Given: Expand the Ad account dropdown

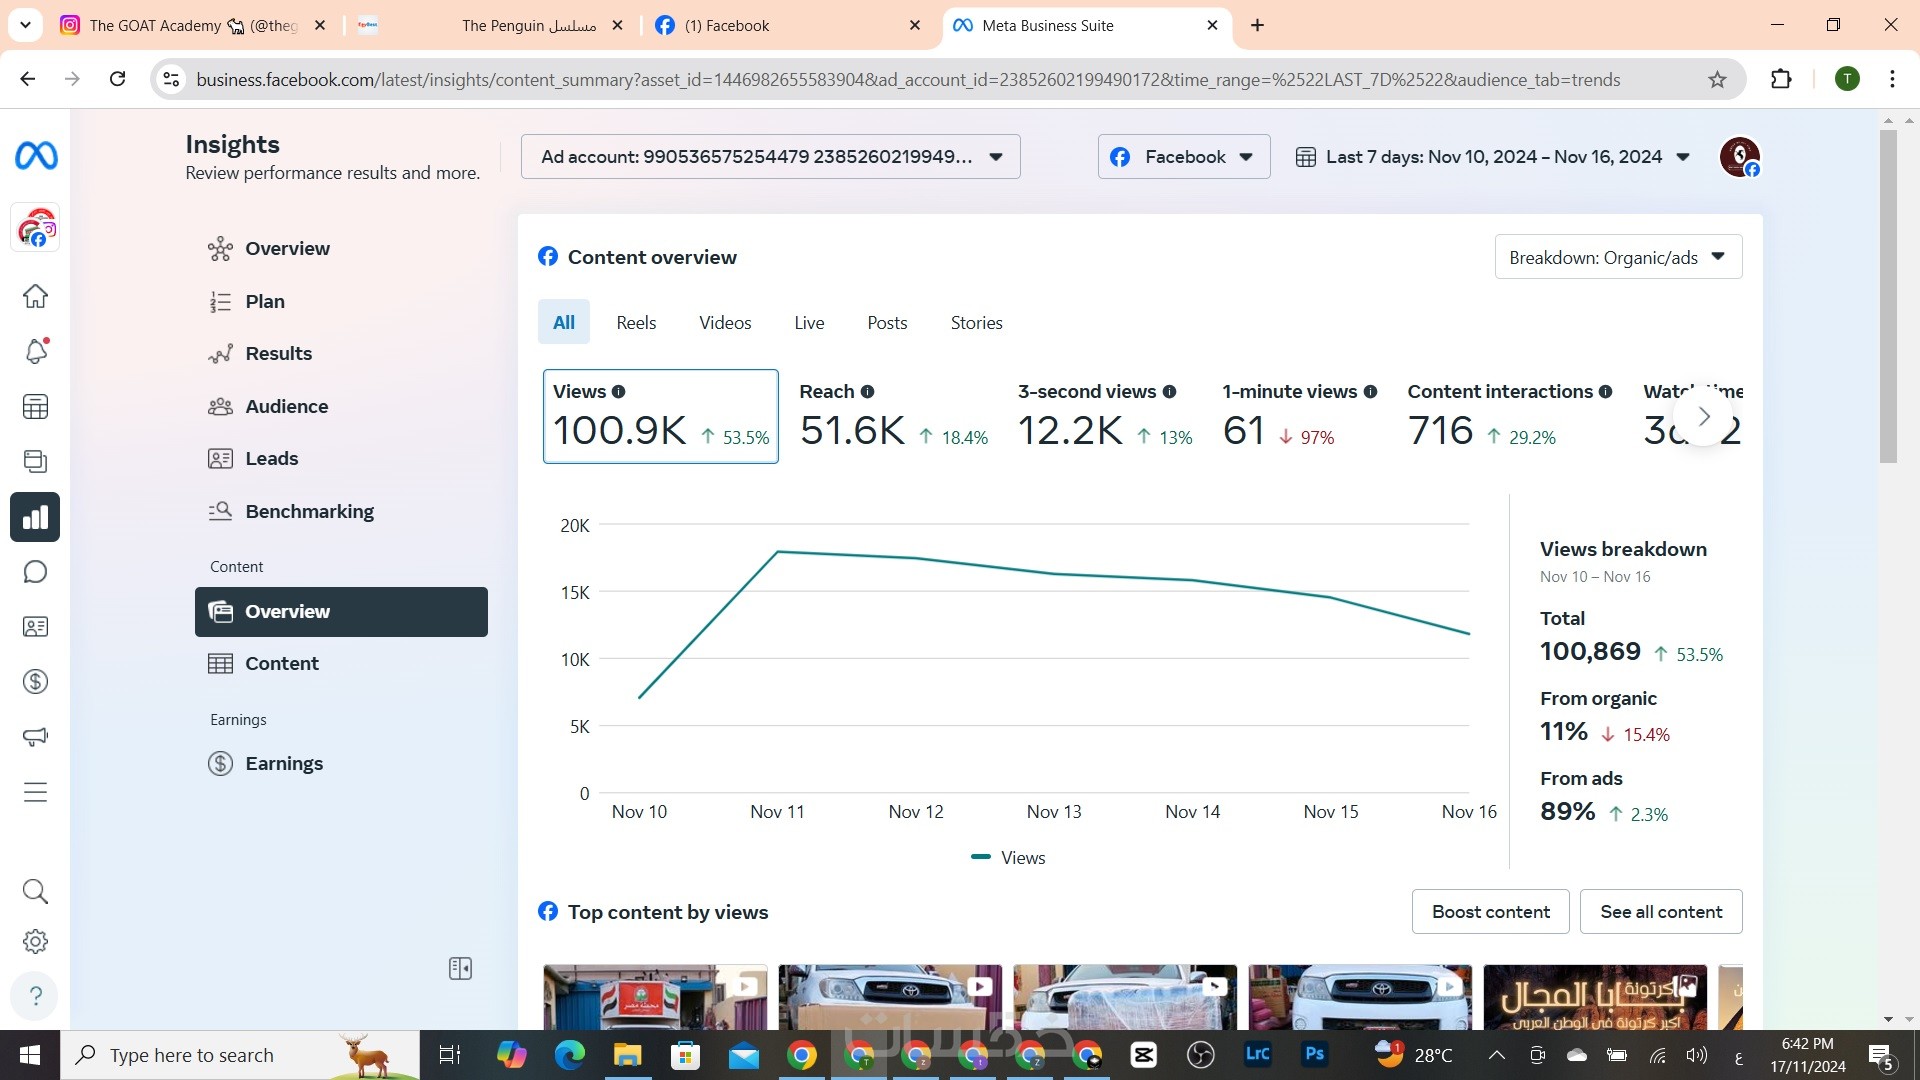Looking at the screenshot, I should [770, 157].
